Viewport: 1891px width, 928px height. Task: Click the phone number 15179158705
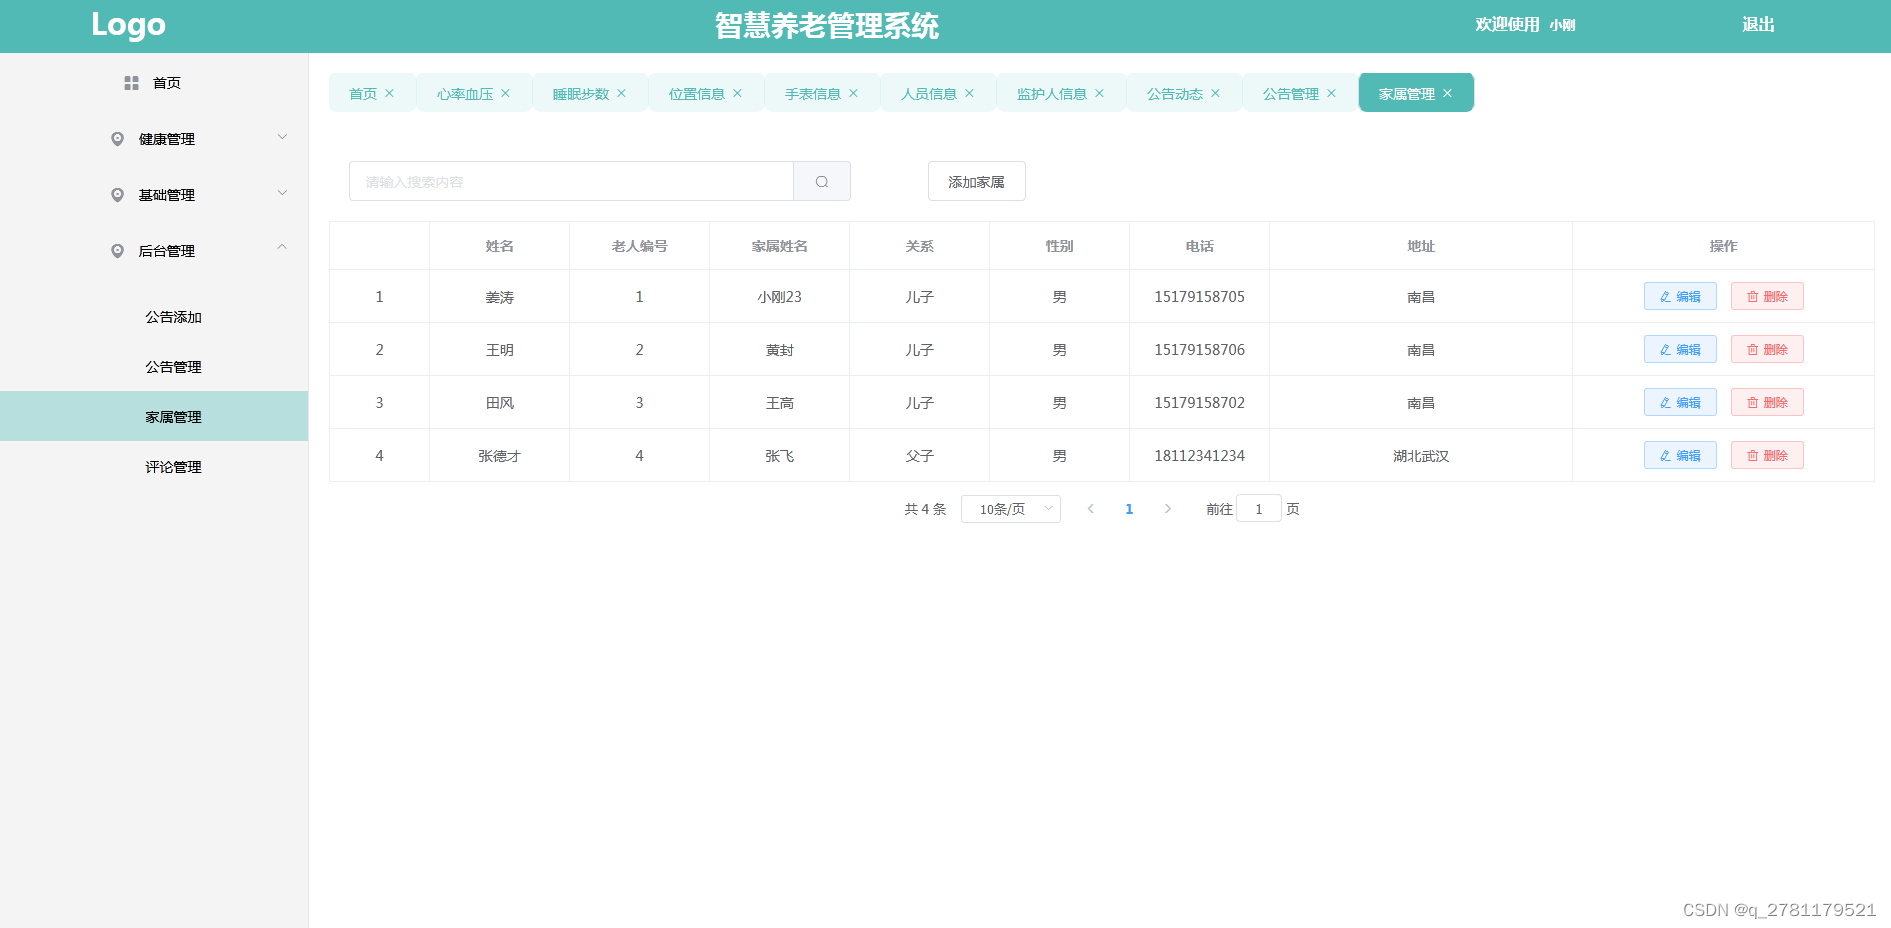1199,297
